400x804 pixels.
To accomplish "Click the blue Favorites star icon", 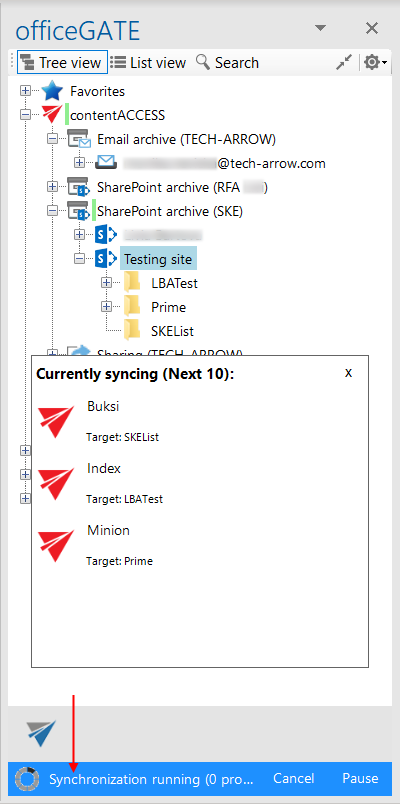I will [52, 91].
